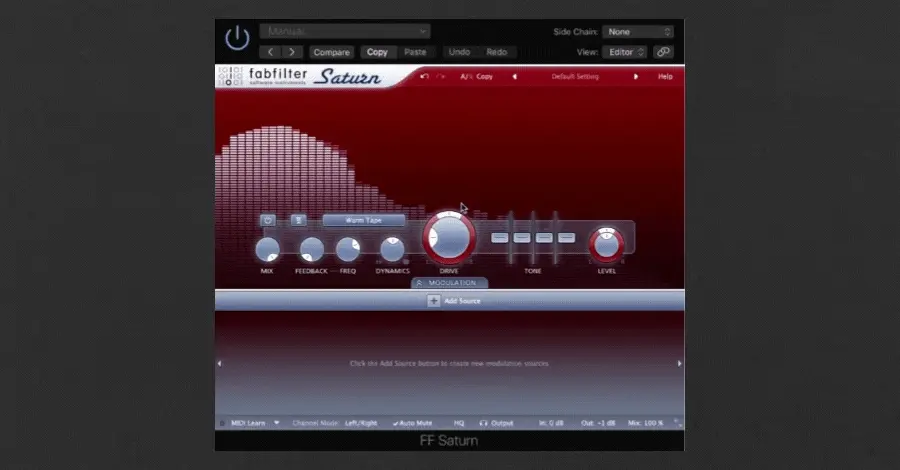Toggle the plugin power bypass button
This screenshot has height=470, width=900.
tap(237, 38)
